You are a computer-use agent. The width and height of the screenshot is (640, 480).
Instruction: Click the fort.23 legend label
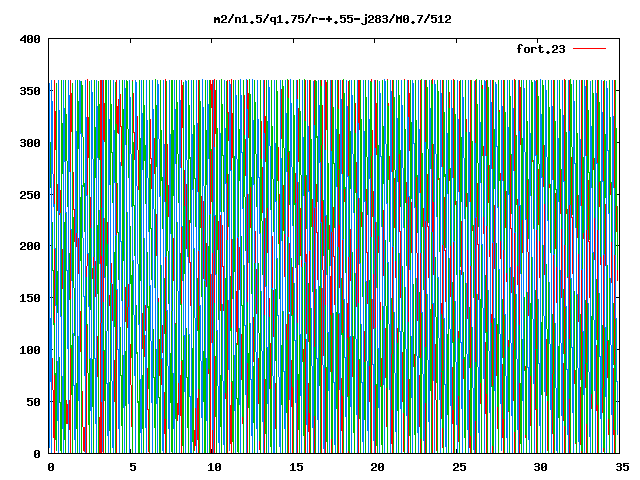coord(541,49)
